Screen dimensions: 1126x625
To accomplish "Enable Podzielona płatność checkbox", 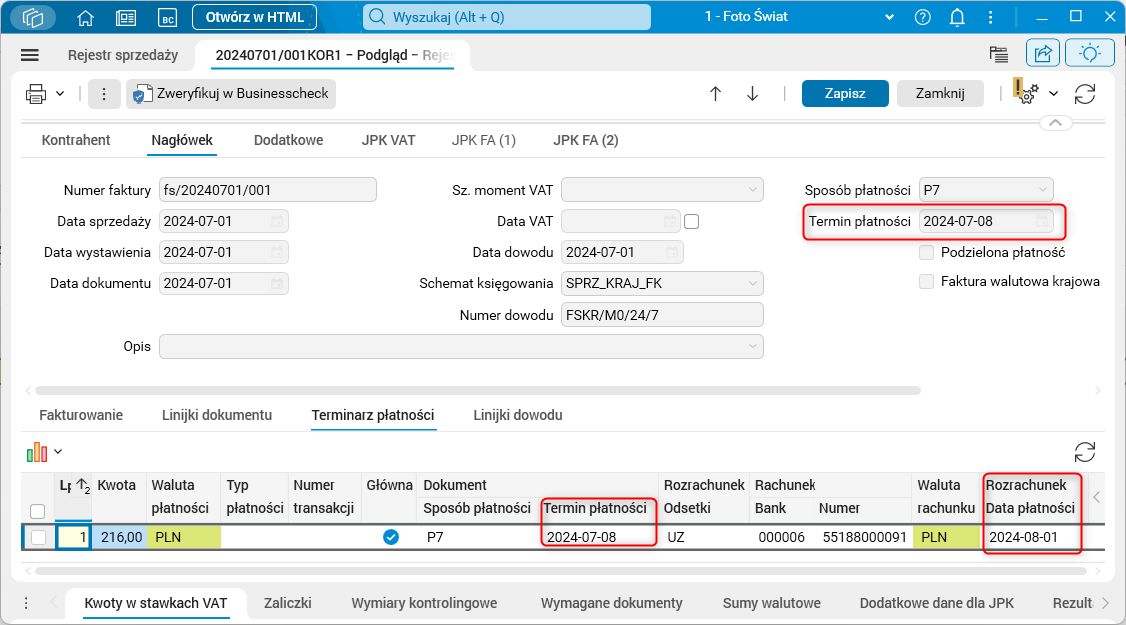I will coord(926,252).
